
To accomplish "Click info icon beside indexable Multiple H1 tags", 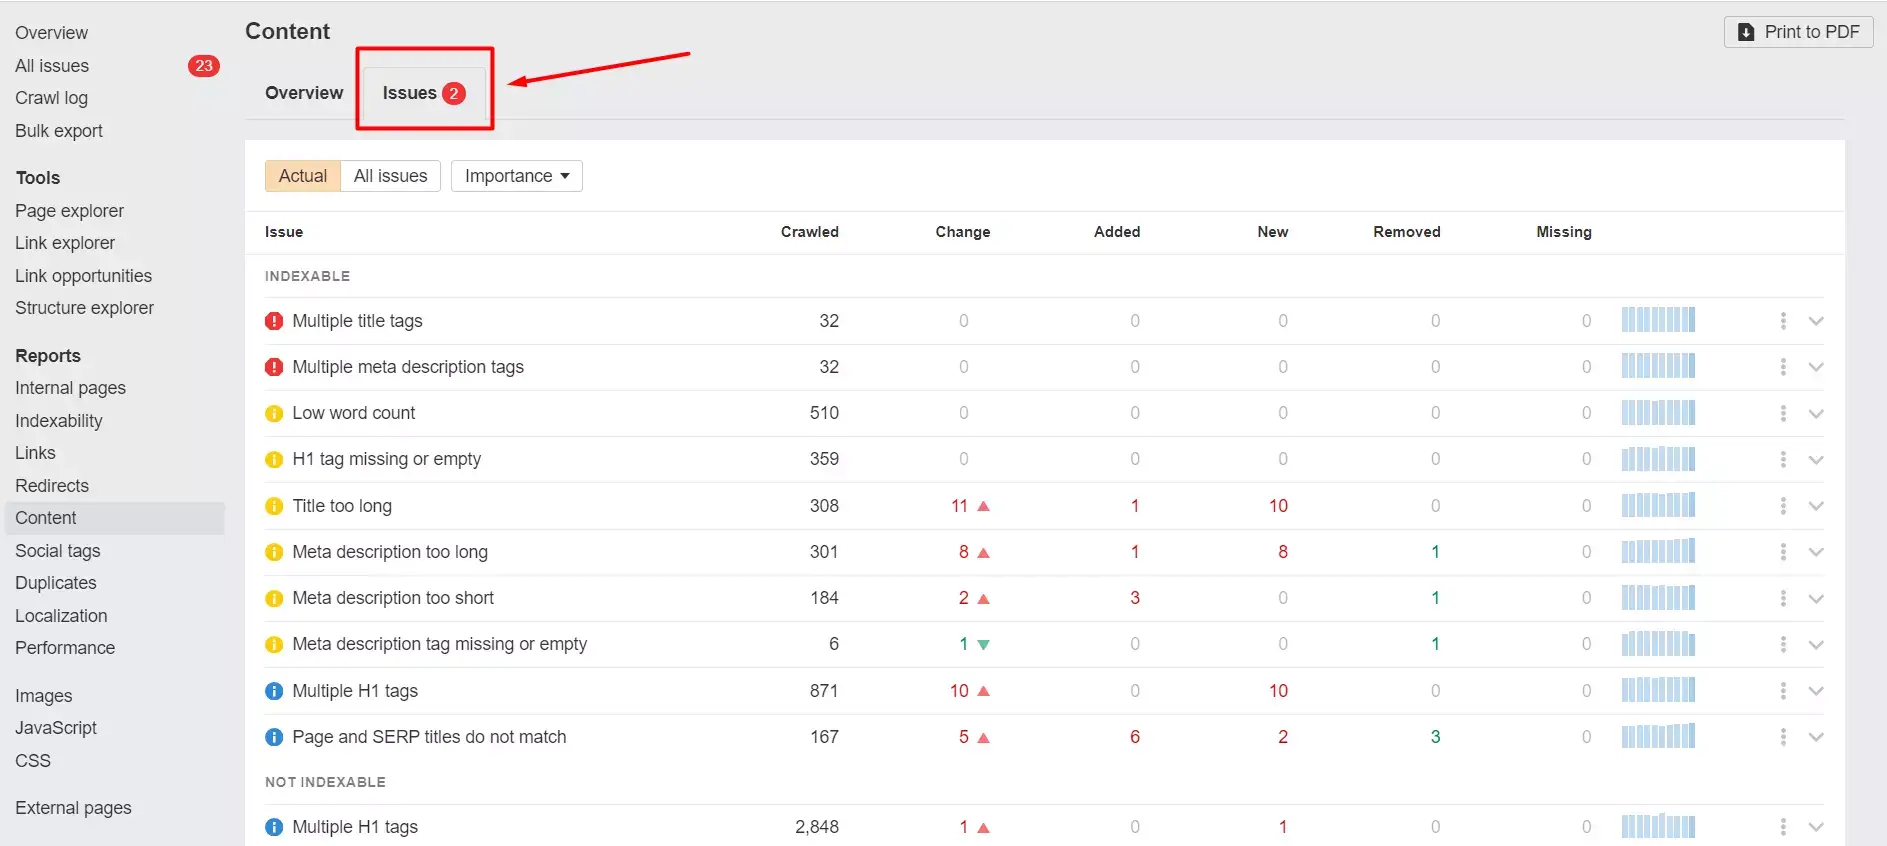I will pyautogui.click(x=274, y=691).
